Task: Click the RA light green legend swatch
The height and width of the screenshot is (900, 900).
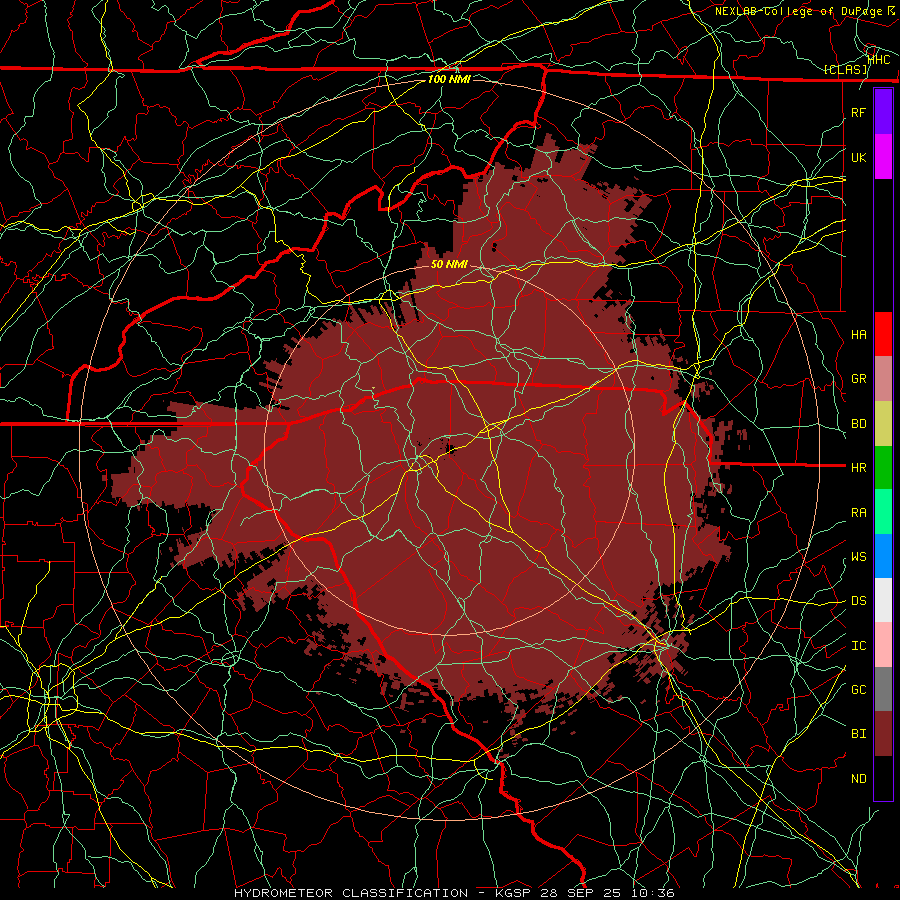Action: (883, 512)
